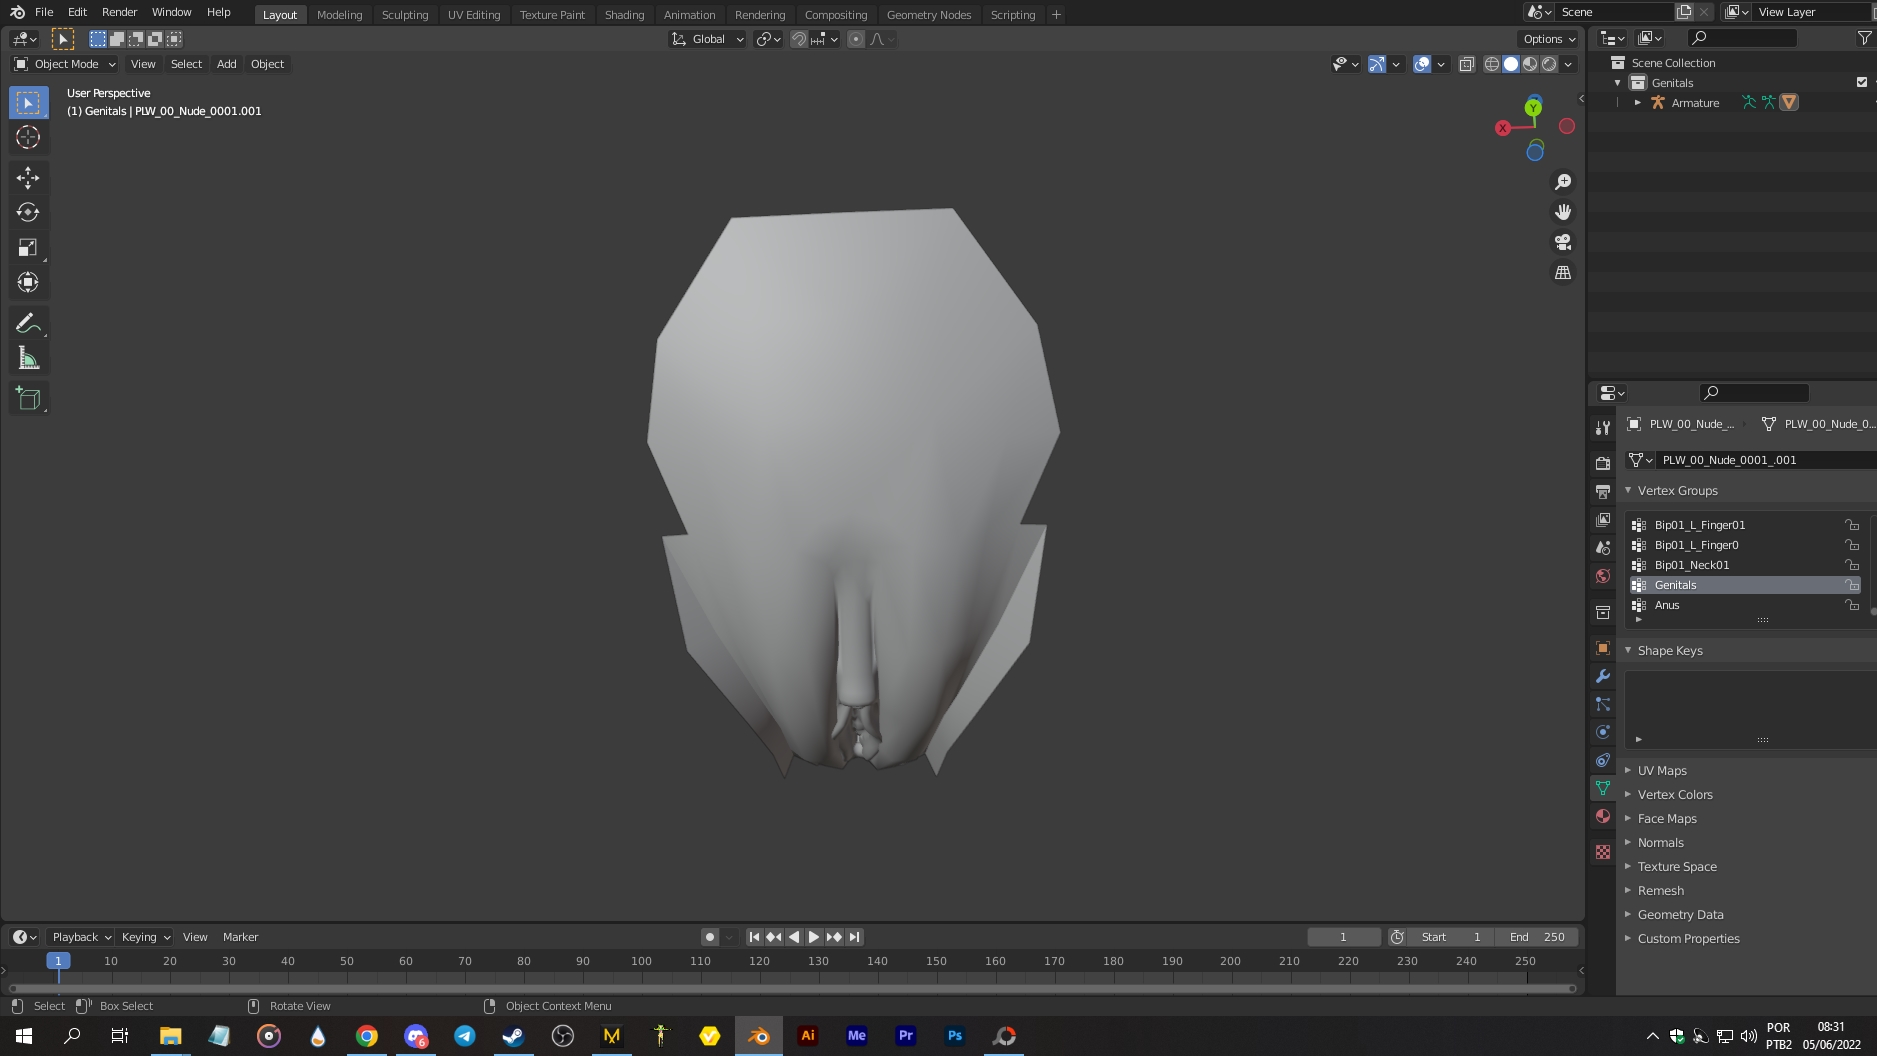
Task: Open Blender from the Windows taskbar
Action: pyautogui.click(x=759, y=1036)
